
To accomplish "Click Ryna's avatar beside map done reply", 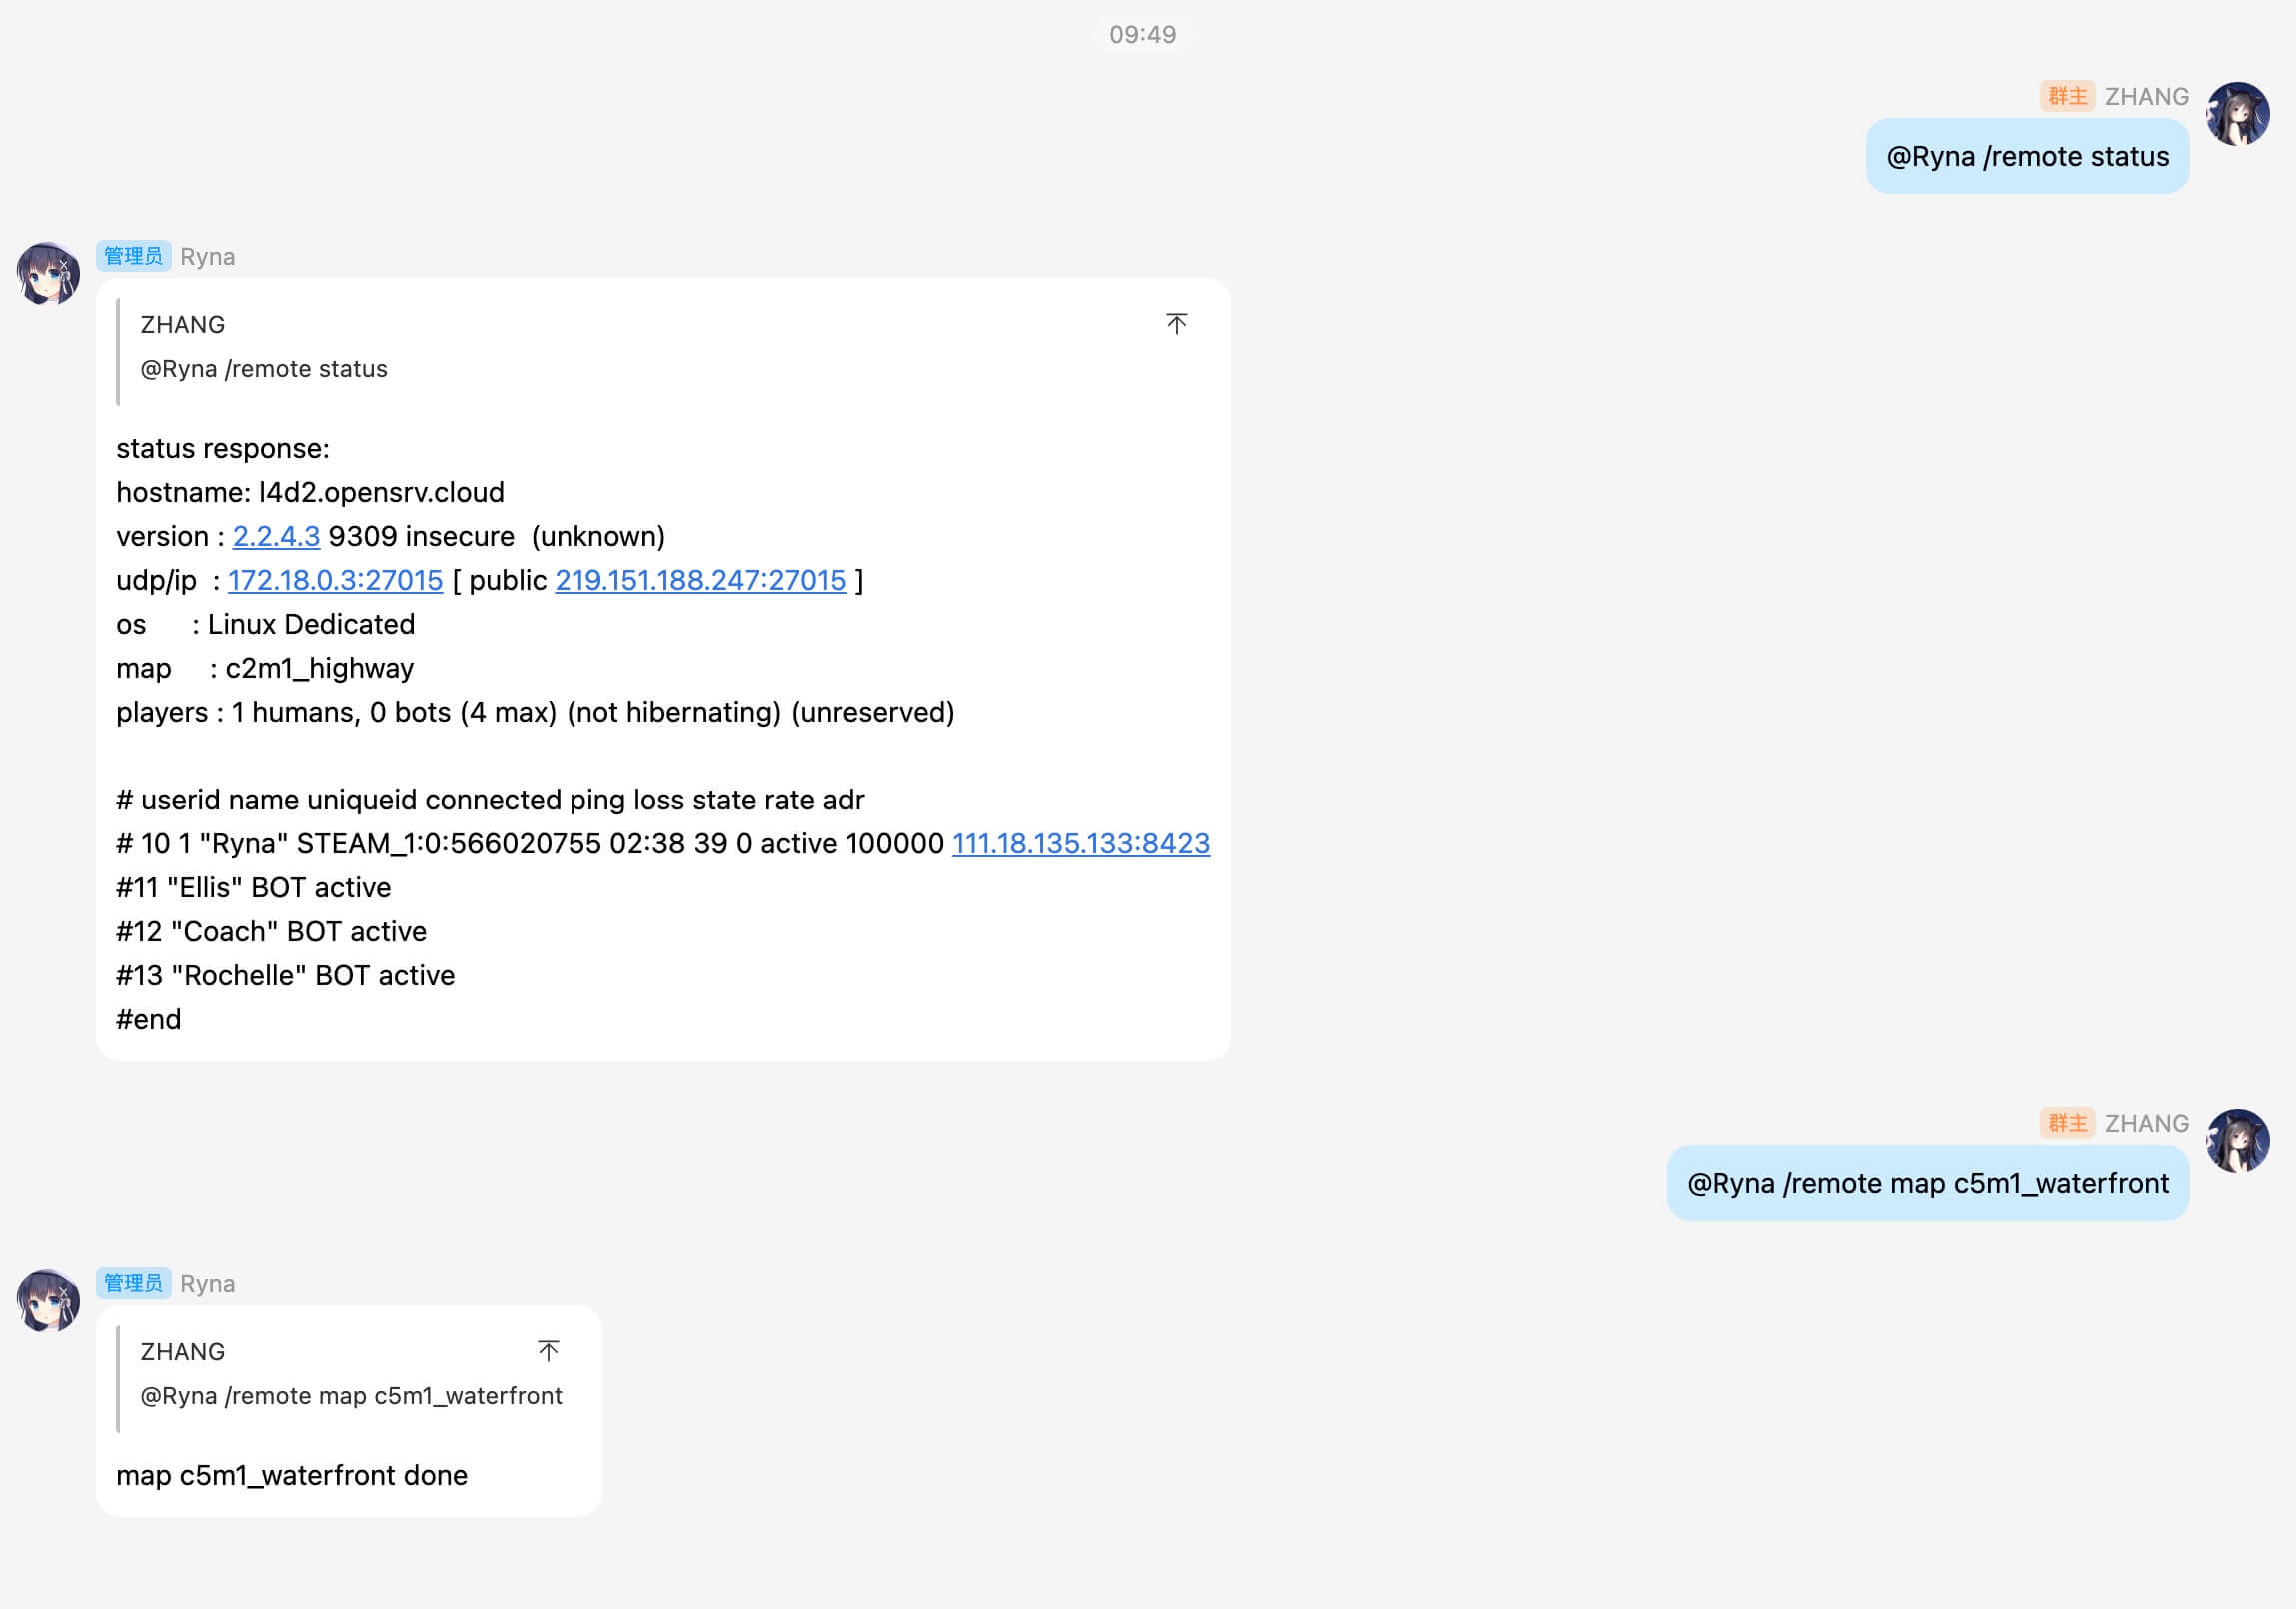I will [x=48, y=1300].
